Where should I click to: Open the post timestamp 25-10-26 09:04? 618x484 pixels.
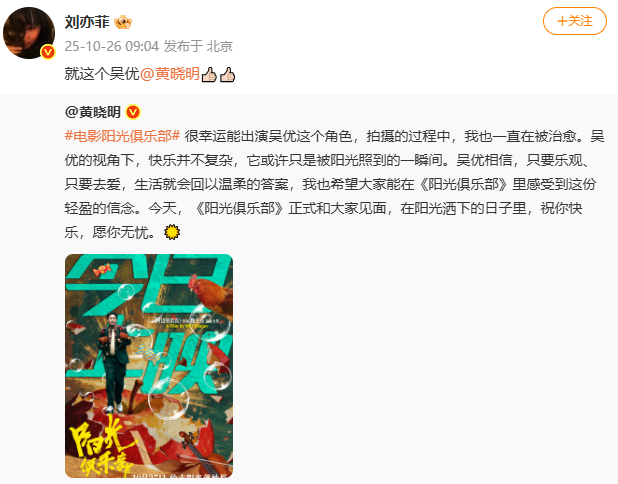[112, 46]
